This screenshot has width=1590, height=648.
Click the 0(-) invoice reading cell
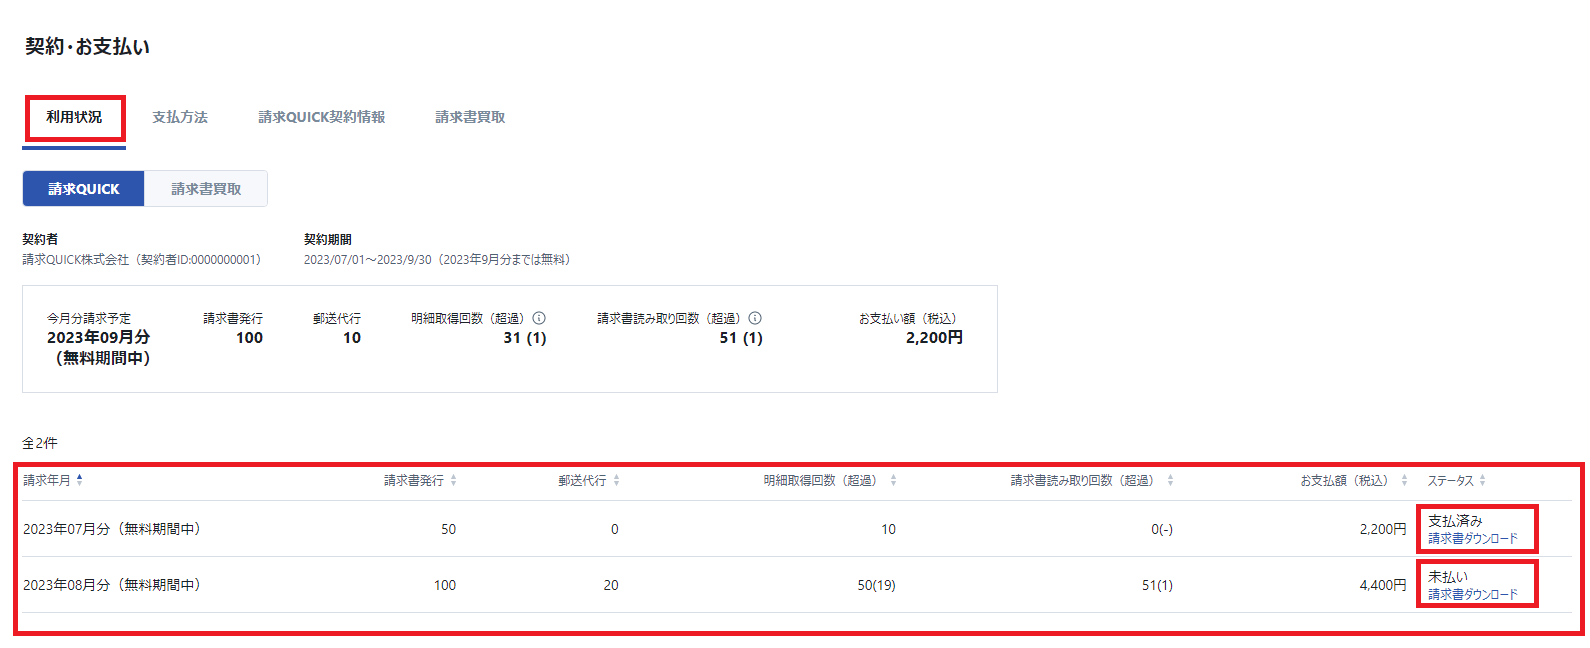coord(1162,529)
